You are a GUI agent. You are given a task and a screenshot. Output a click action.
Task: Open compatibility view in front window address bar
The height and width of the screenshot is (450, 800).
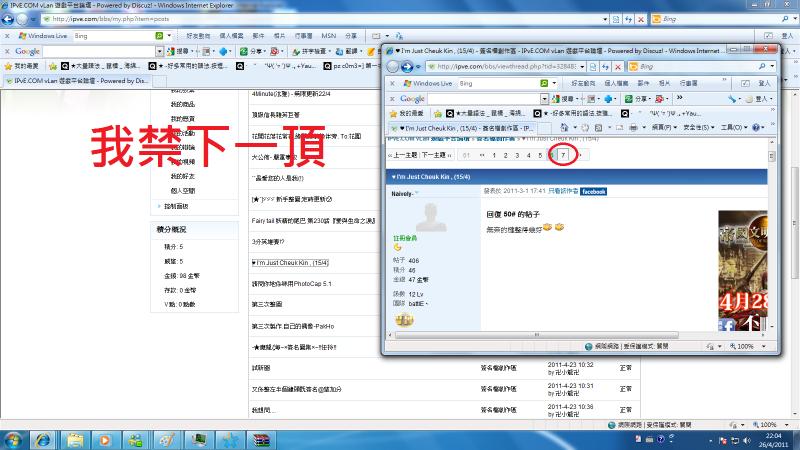[593, 67]
